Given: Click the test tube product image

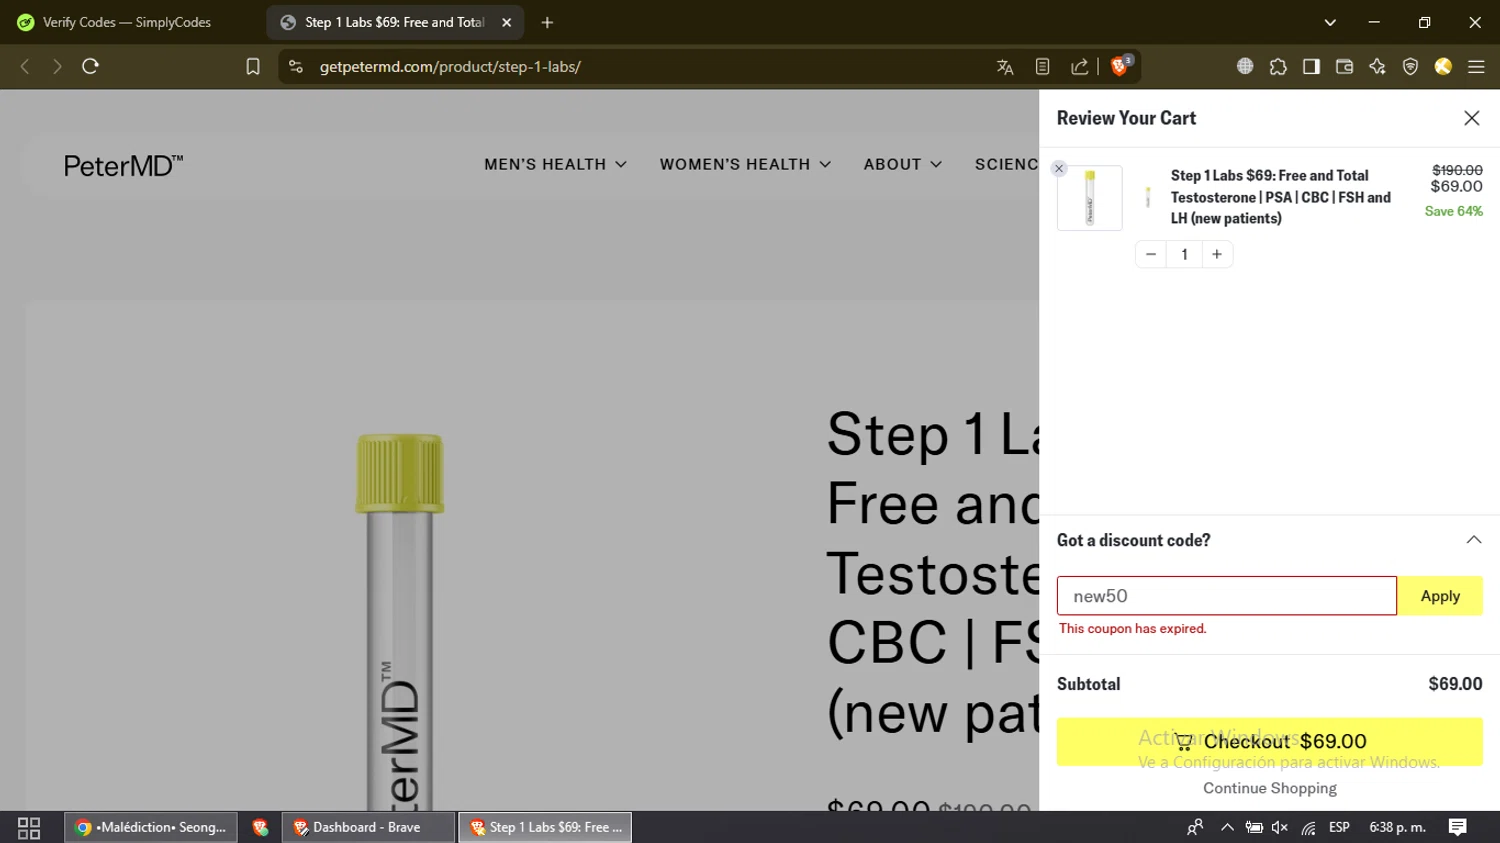Looking at the screenshot, I should pos(400,620).
